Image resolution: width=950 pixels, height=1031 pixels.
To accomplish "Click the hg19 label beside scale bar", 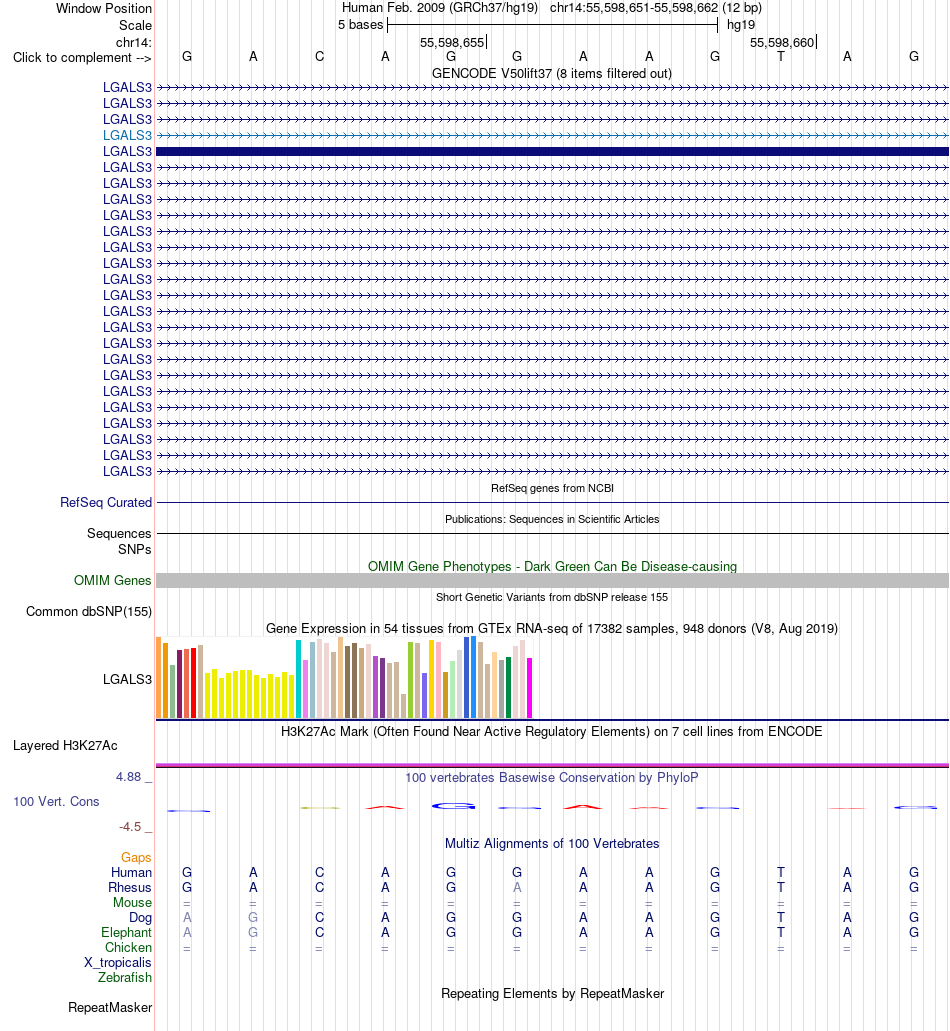I will 741,25.
